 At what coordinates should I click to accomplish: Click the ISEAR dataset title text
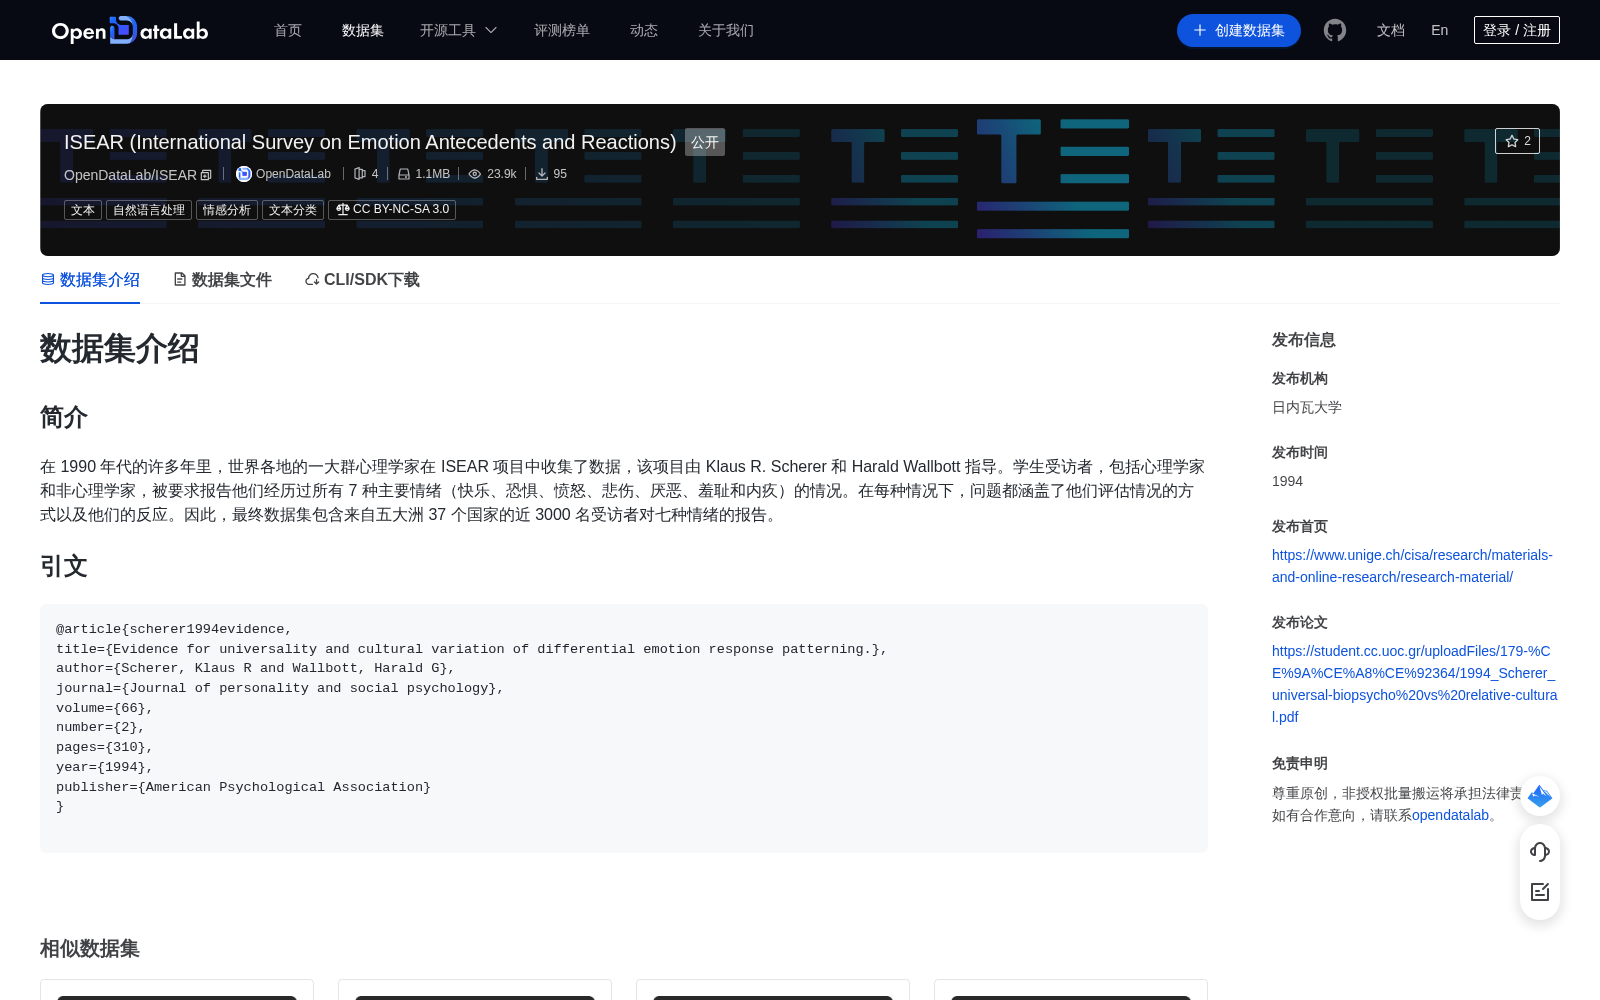370,142
